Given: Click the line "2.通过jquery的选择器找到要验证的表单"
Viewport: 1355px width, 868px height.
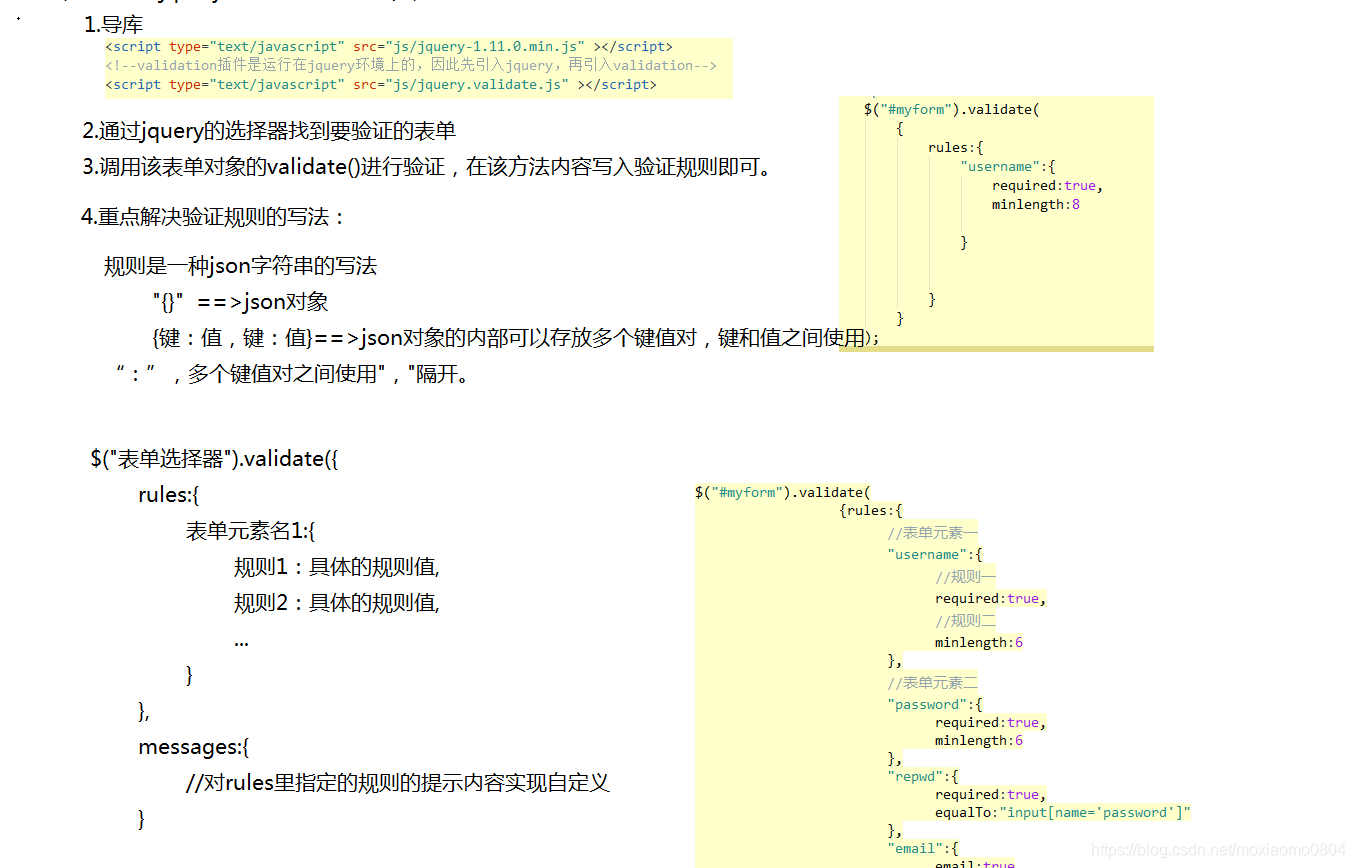Looking at the screenshot, I should coord(269,131).
